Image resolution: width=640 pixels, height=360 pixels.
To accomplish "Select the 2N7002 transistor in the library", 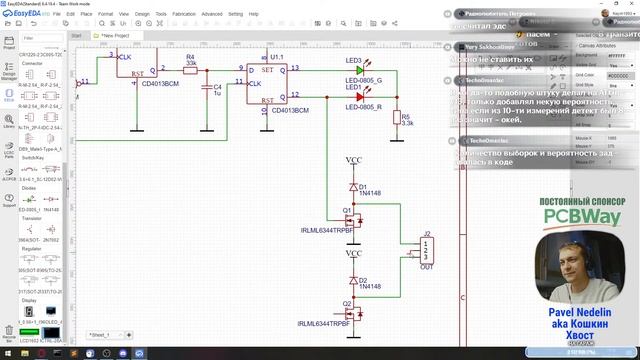I will point(51,233).
